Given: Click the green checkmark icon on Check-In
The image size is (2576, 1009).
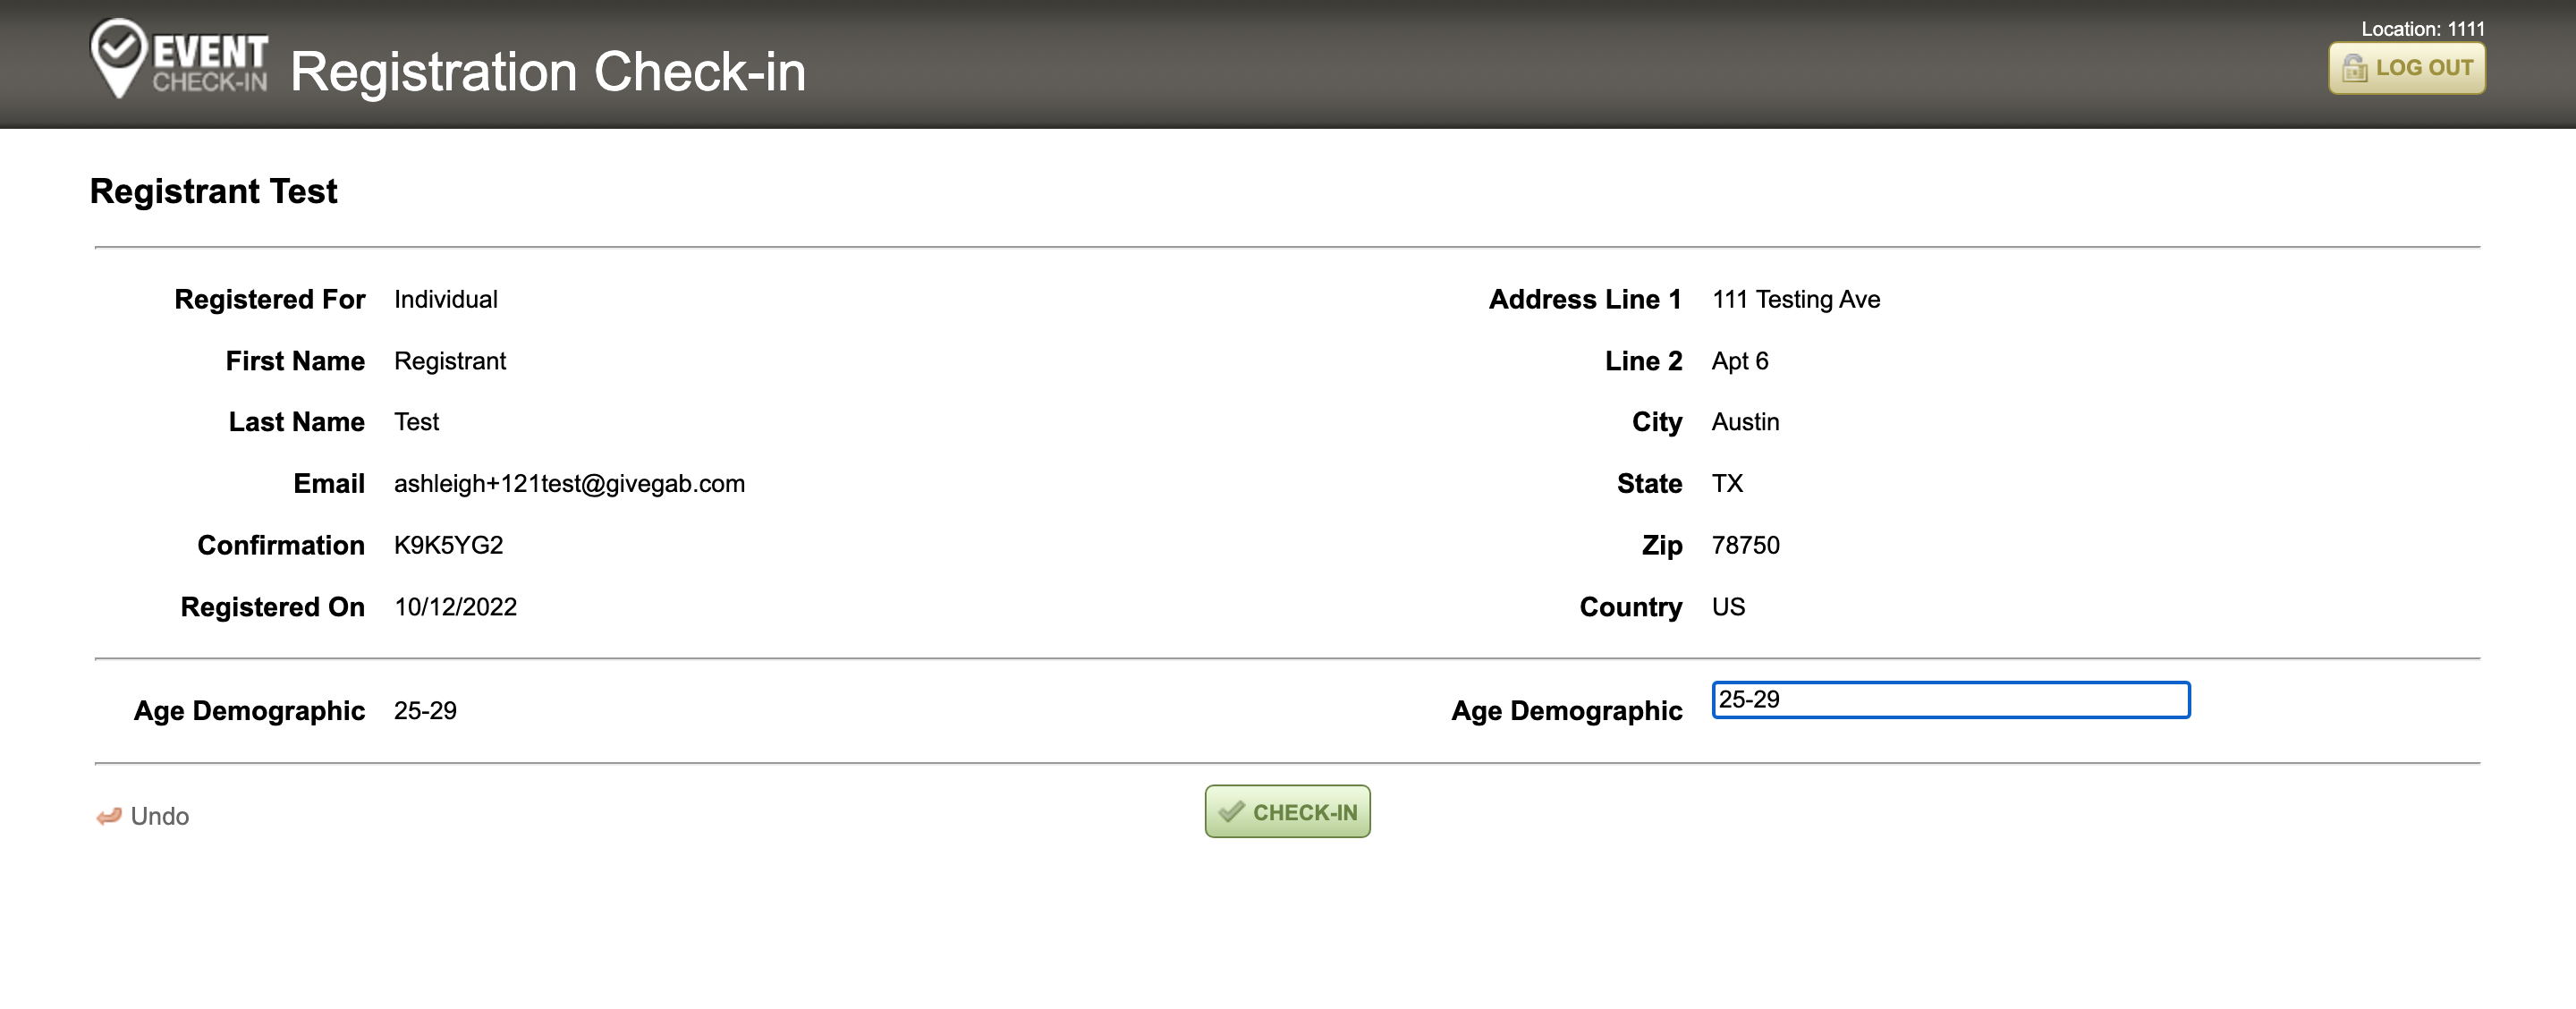Looking at the screenshot, I should click(x=1231, y=812).
